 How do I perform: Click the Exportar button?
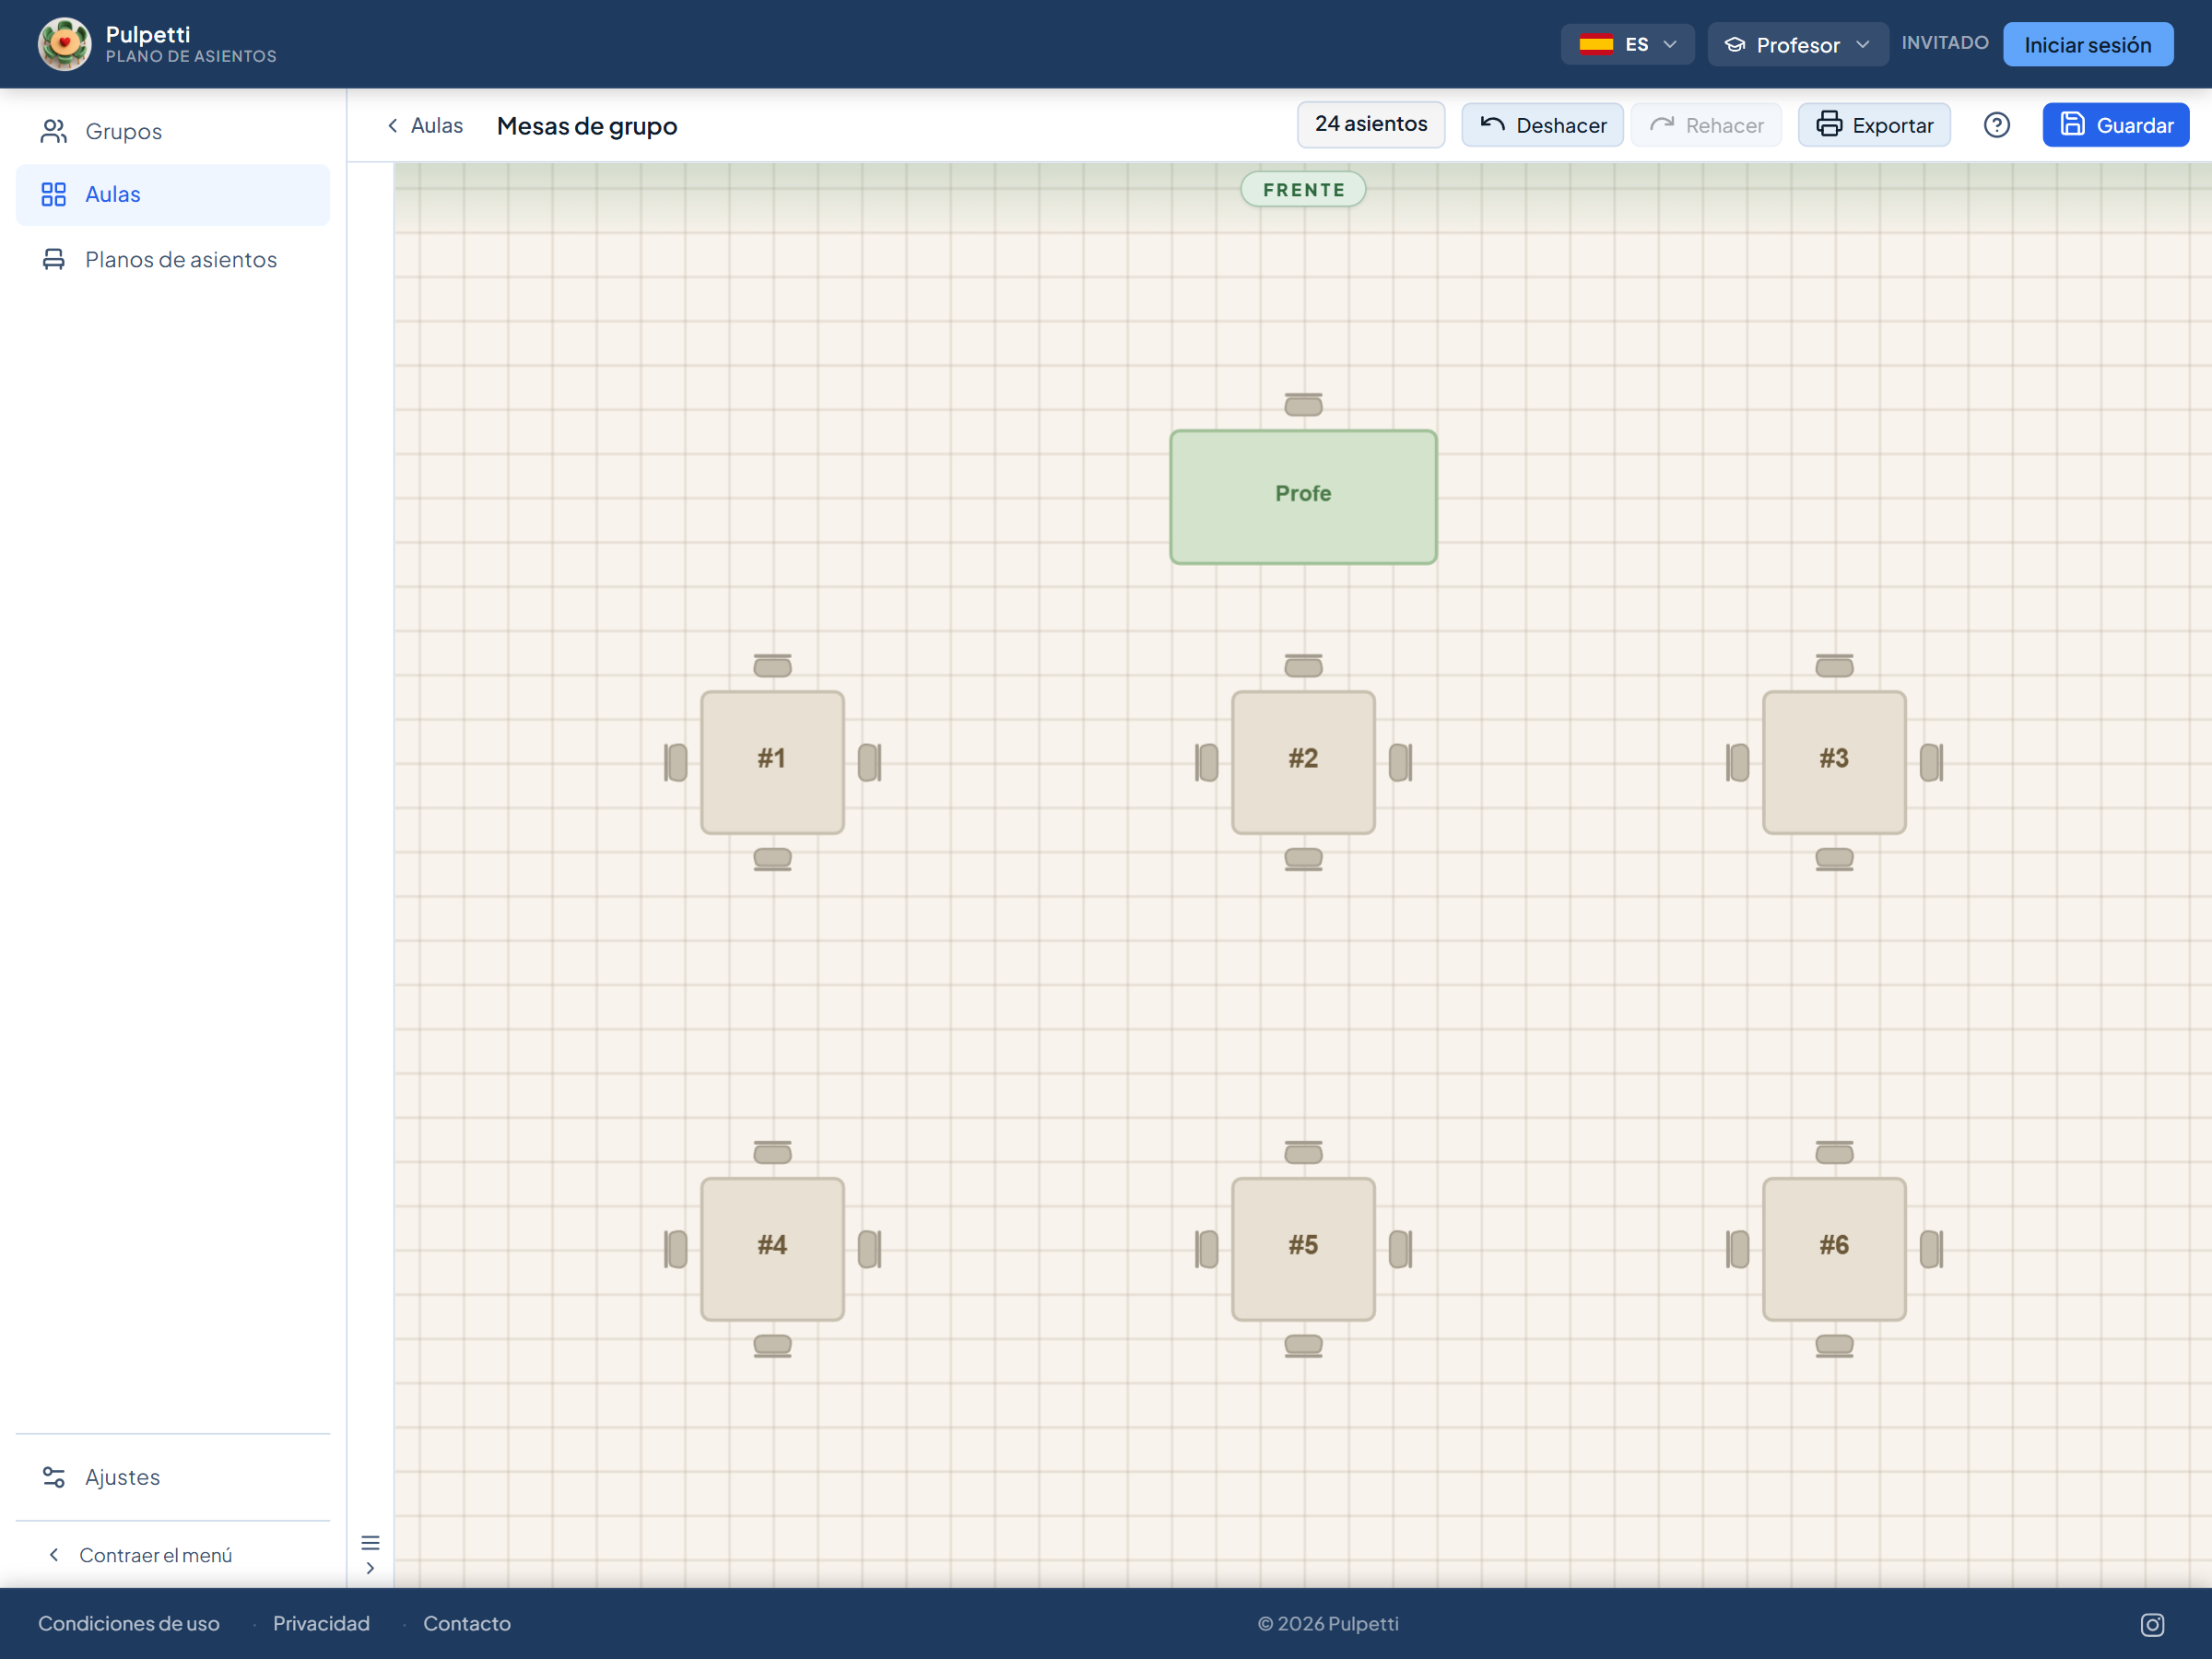click(x=1874, y=125)
